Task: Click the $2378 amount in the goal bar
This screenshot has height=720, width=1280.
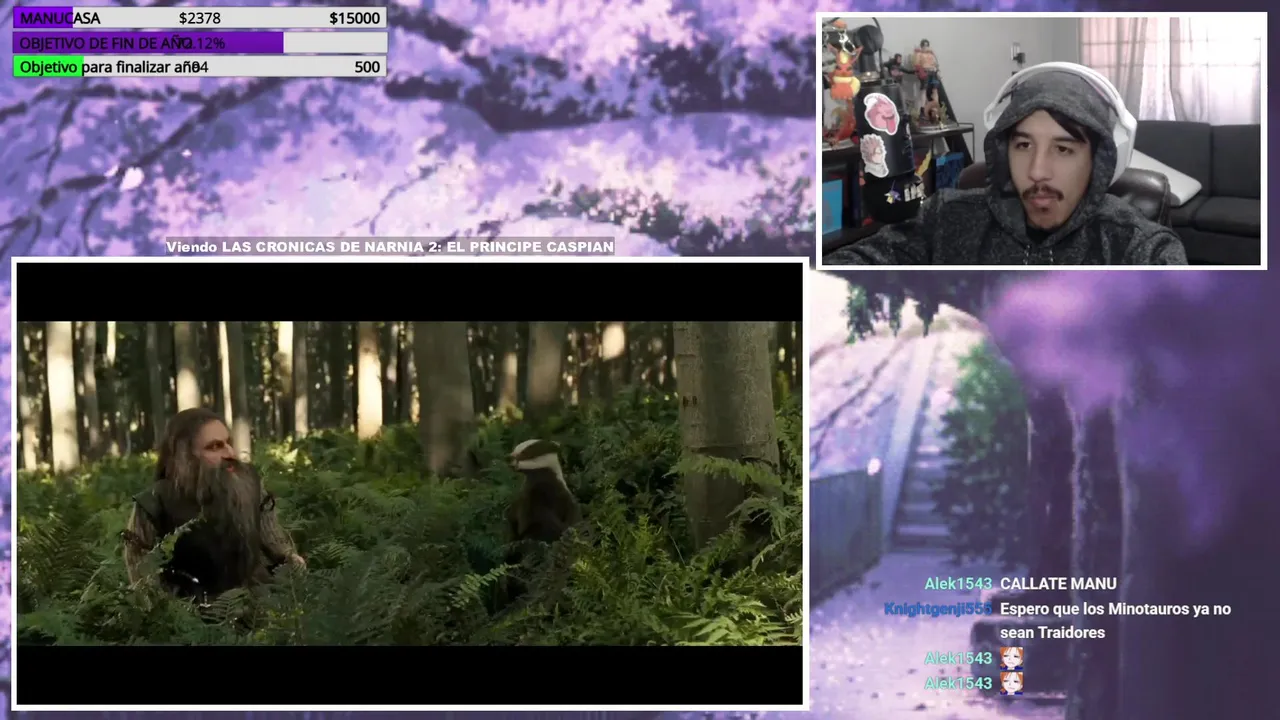Action: click(200, 18)
